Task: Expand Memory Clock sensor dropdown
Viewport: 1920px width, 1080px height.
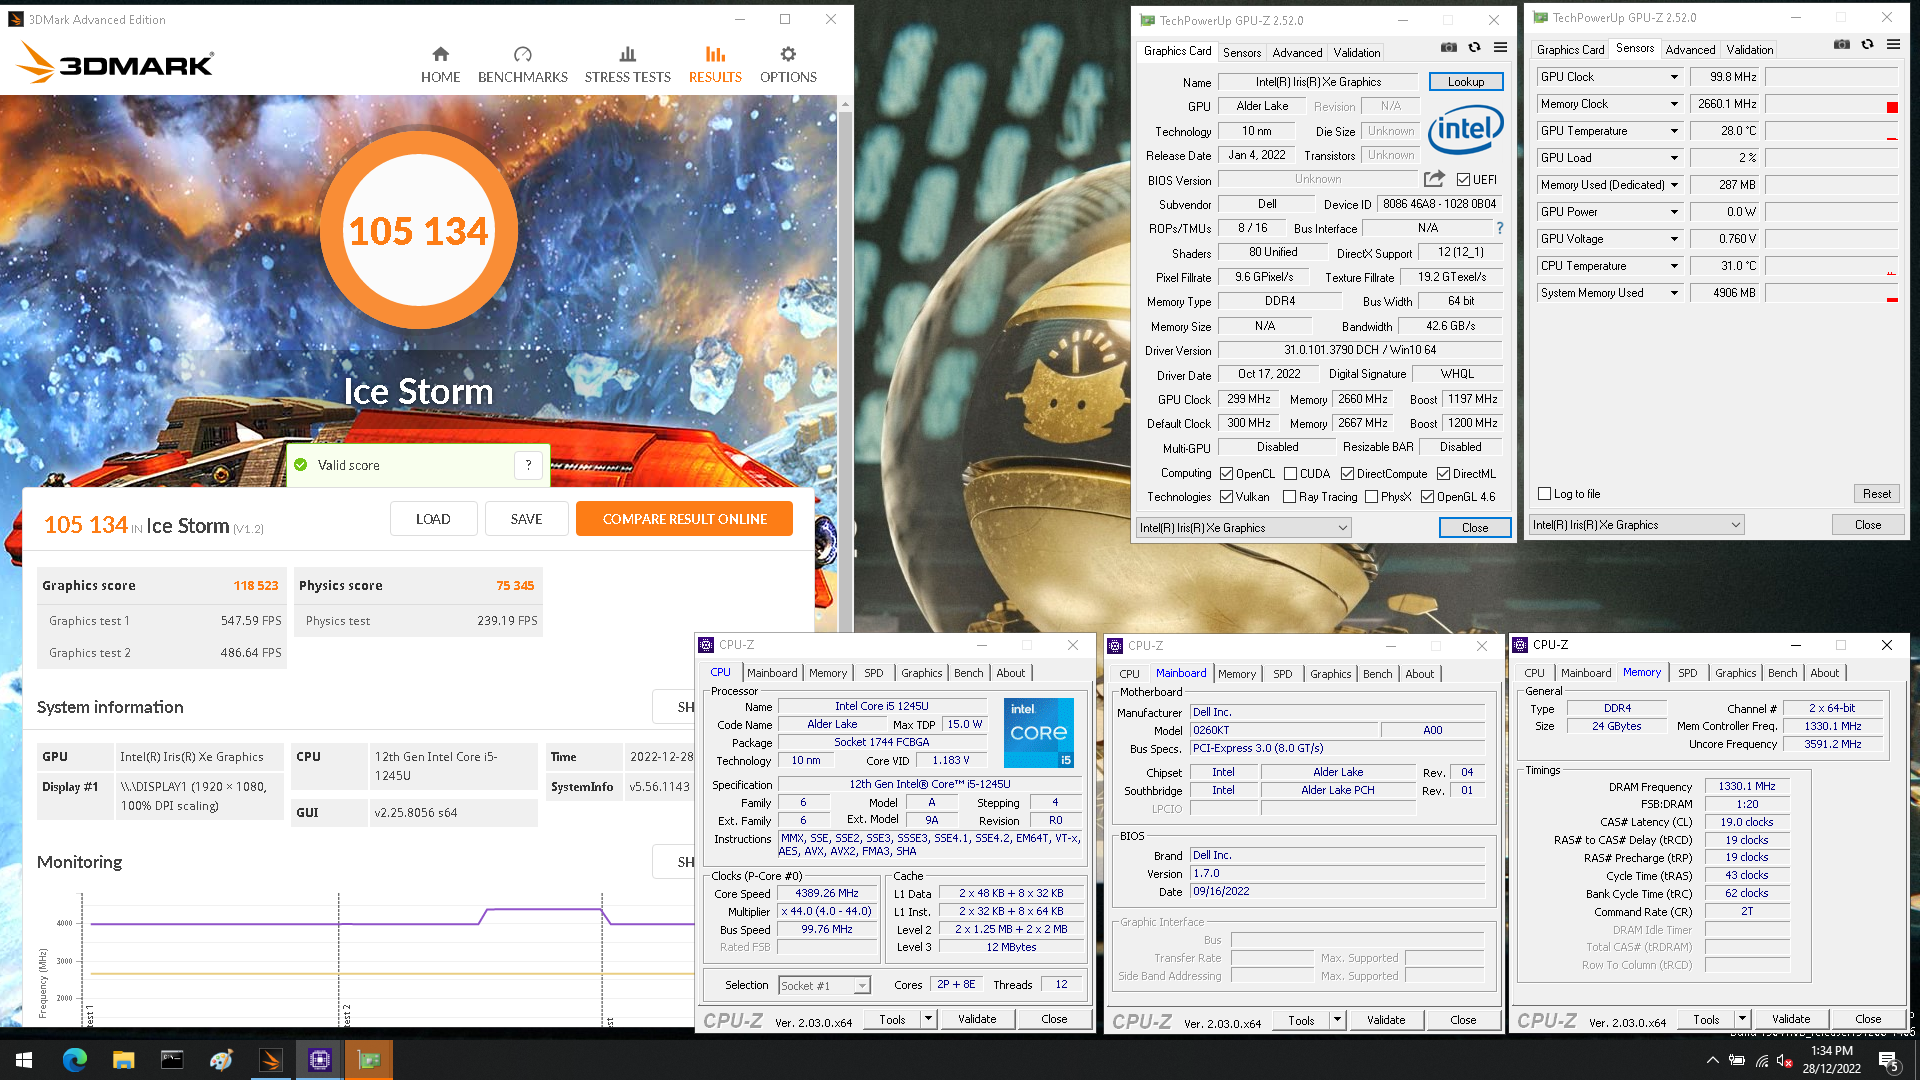Action: (1673, 104)
